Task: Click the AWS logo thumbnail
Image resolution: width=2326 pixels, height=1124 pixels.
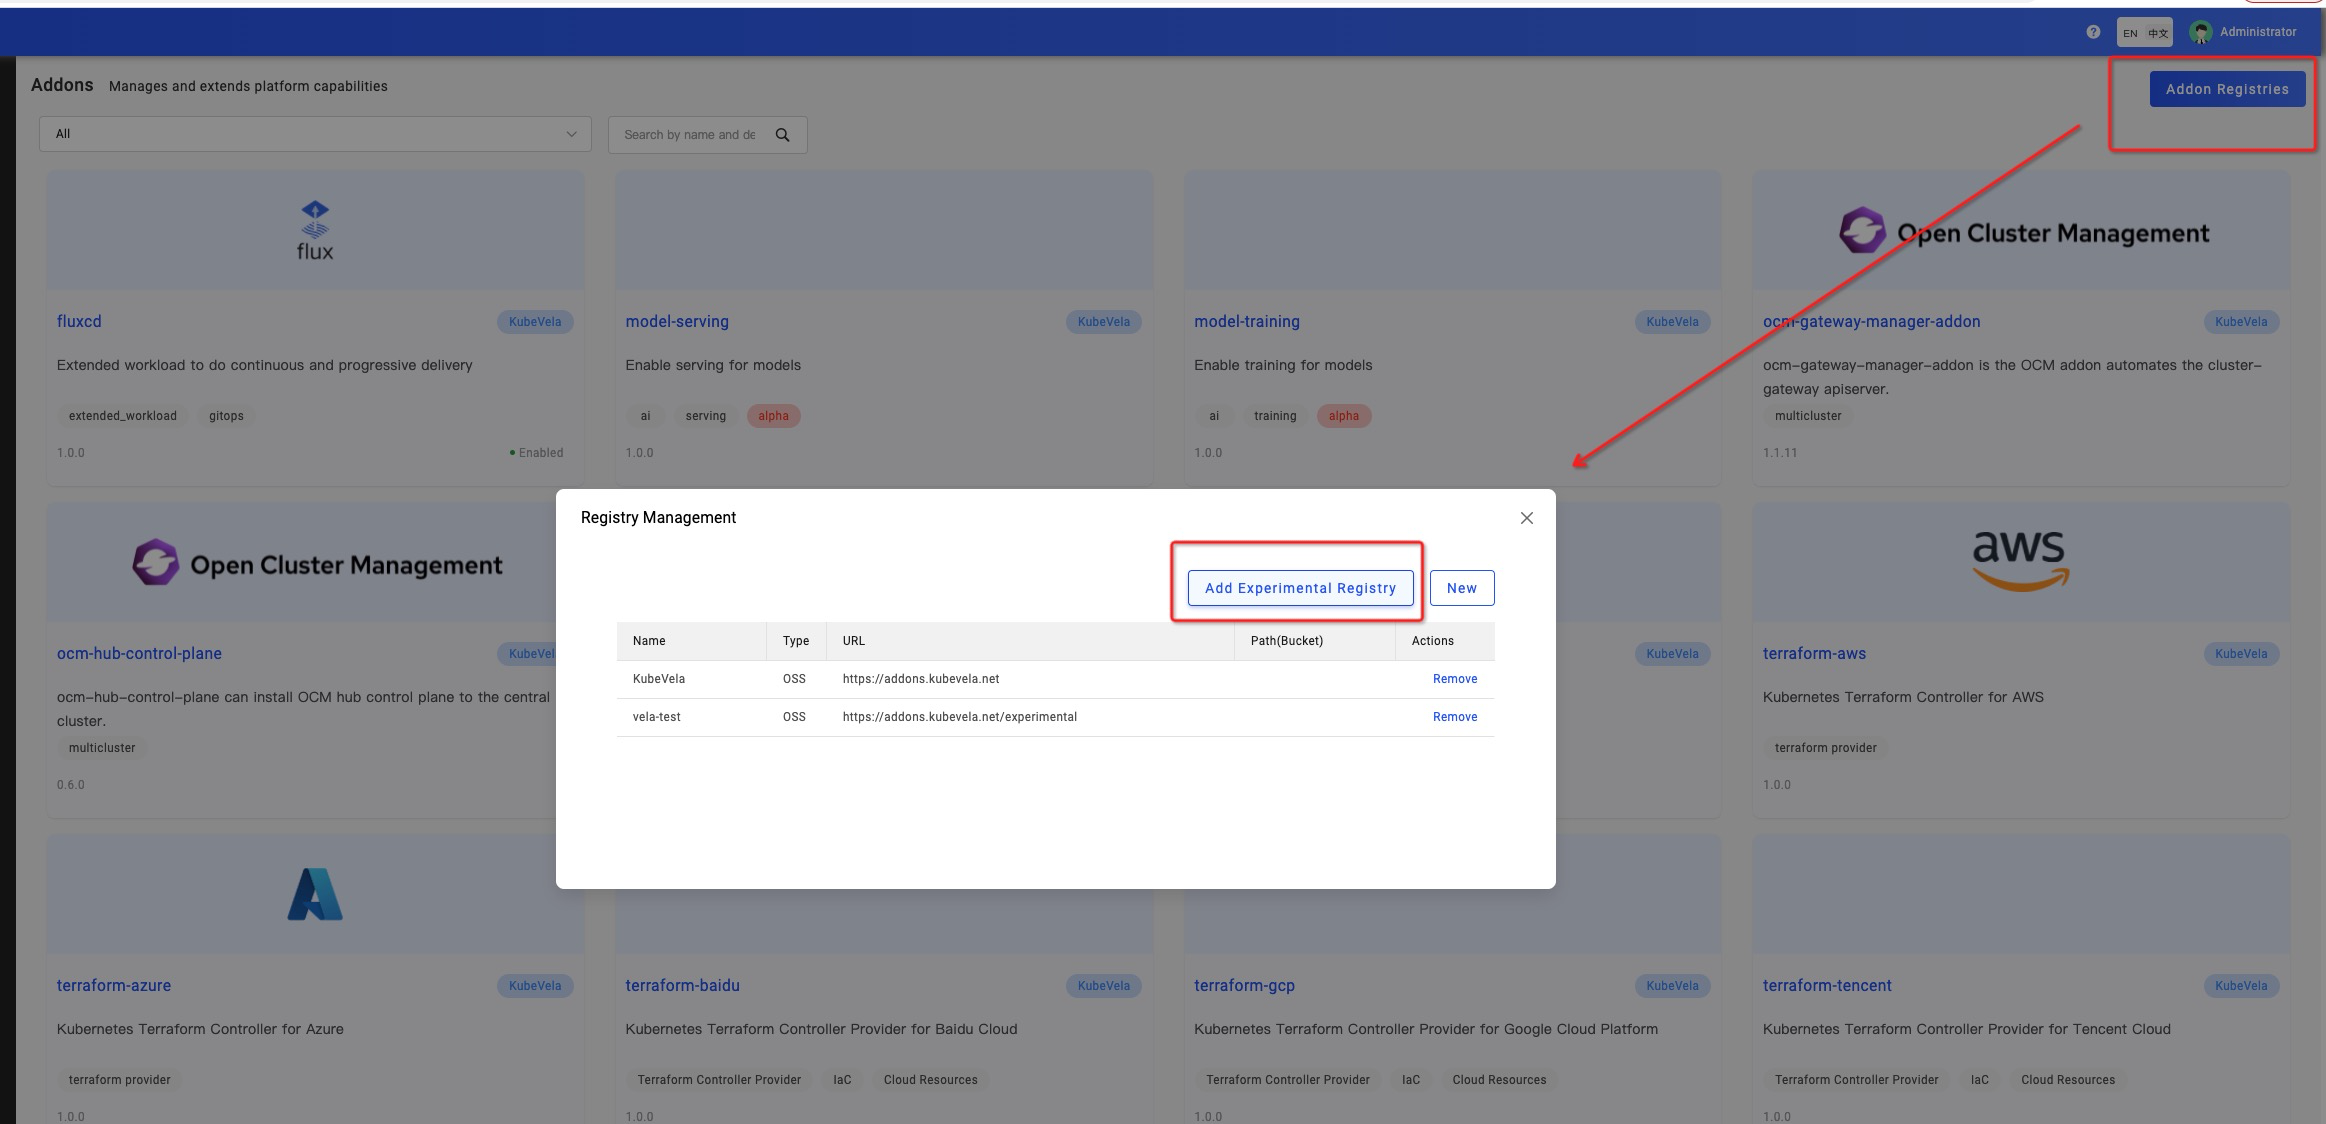Action: 2020,561
